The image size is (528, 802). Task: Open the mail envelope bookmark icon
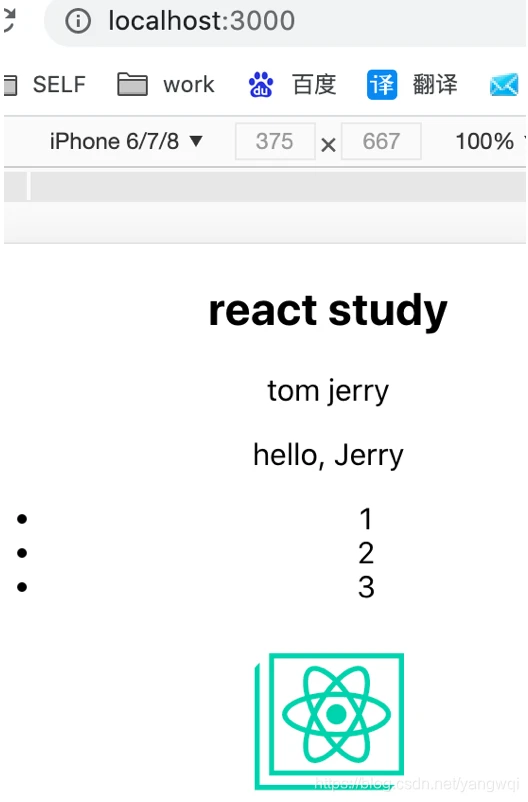(504, 85)
